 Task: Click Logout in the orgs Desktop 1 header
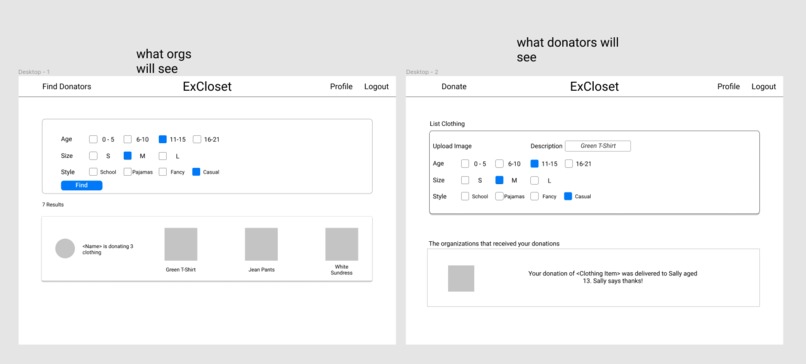tap(376, 86)
